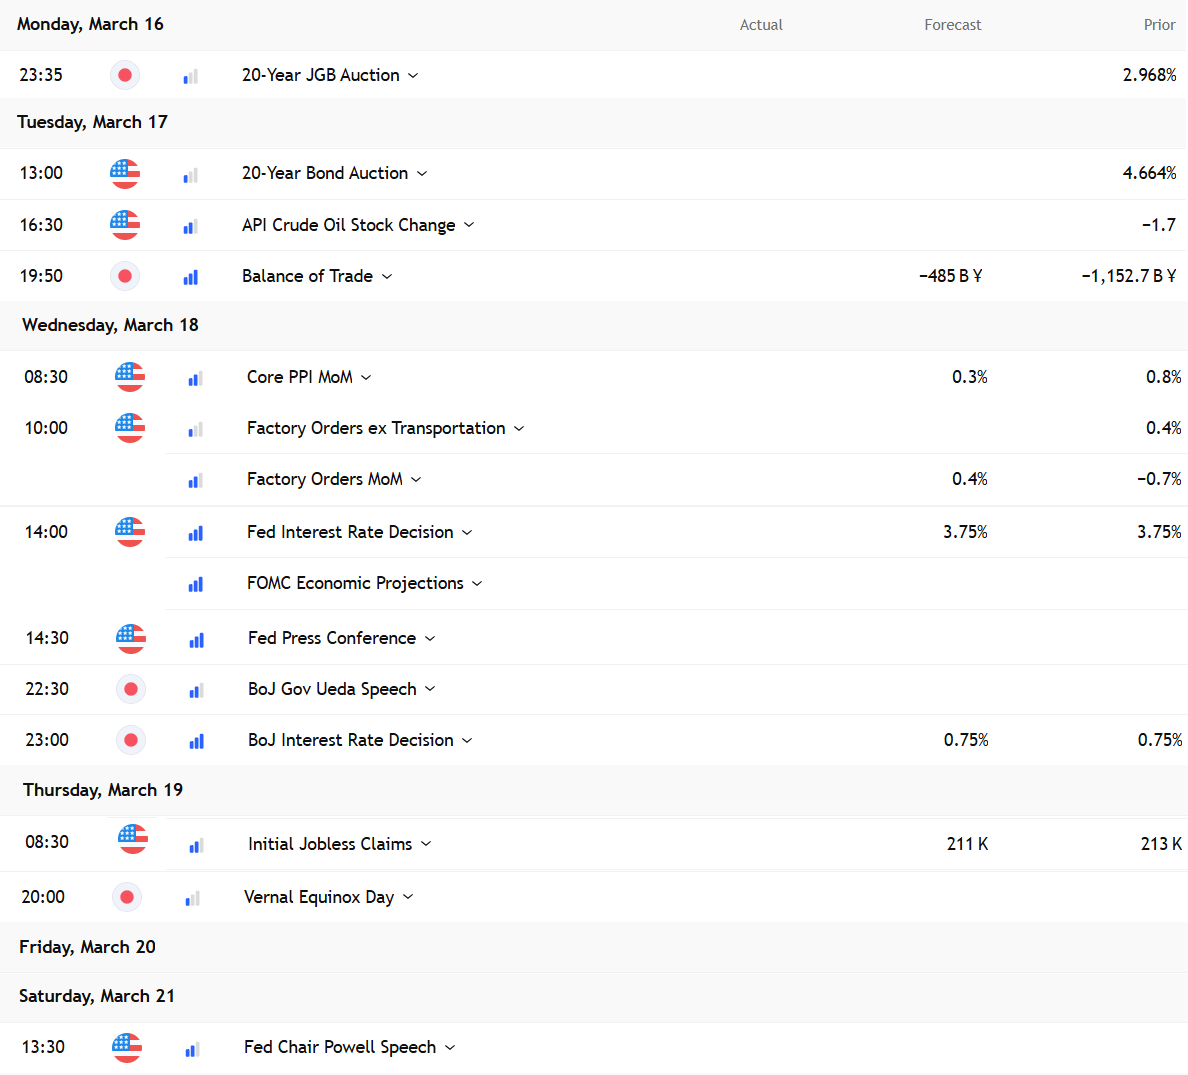This screenshot has height=1075, width=1188.
Task: Click the Forecast column header
Action: pyautogui.click(x=952, y=25)
